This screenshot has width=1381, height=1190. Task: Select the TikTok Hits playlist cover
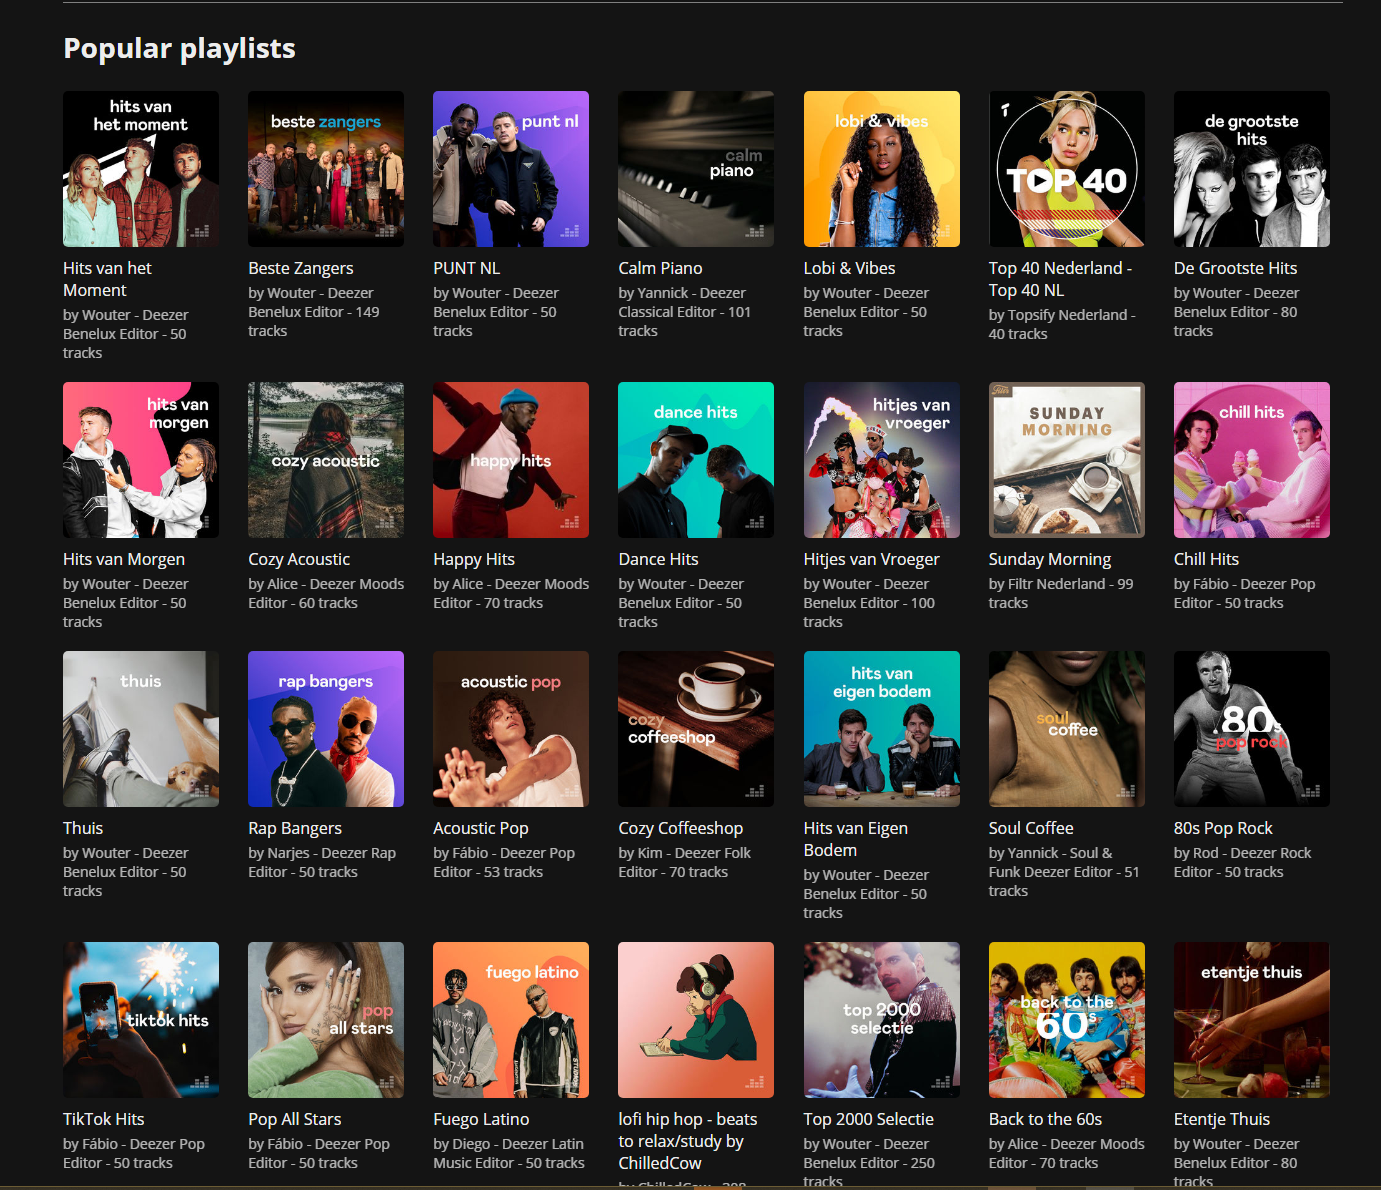point(141,1020)
